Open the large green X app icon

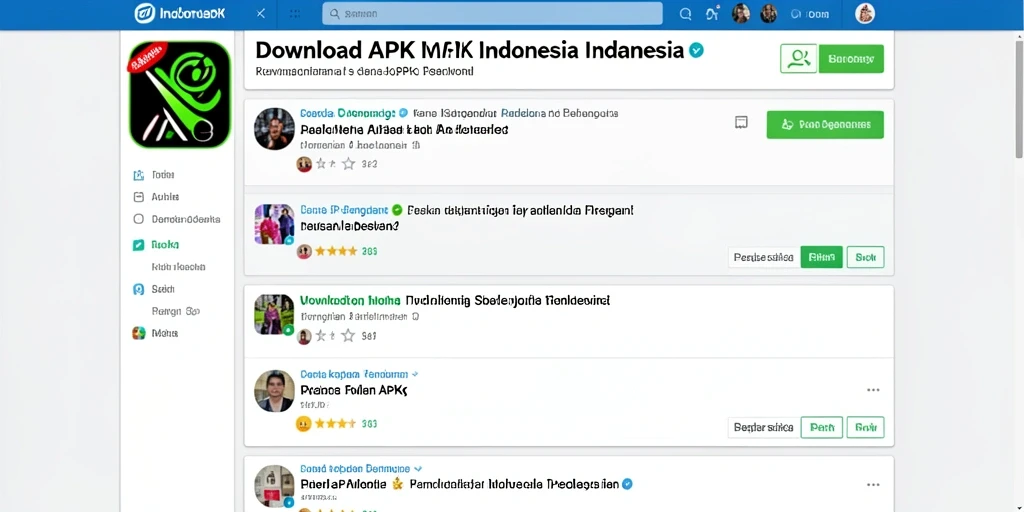point(180,94)
